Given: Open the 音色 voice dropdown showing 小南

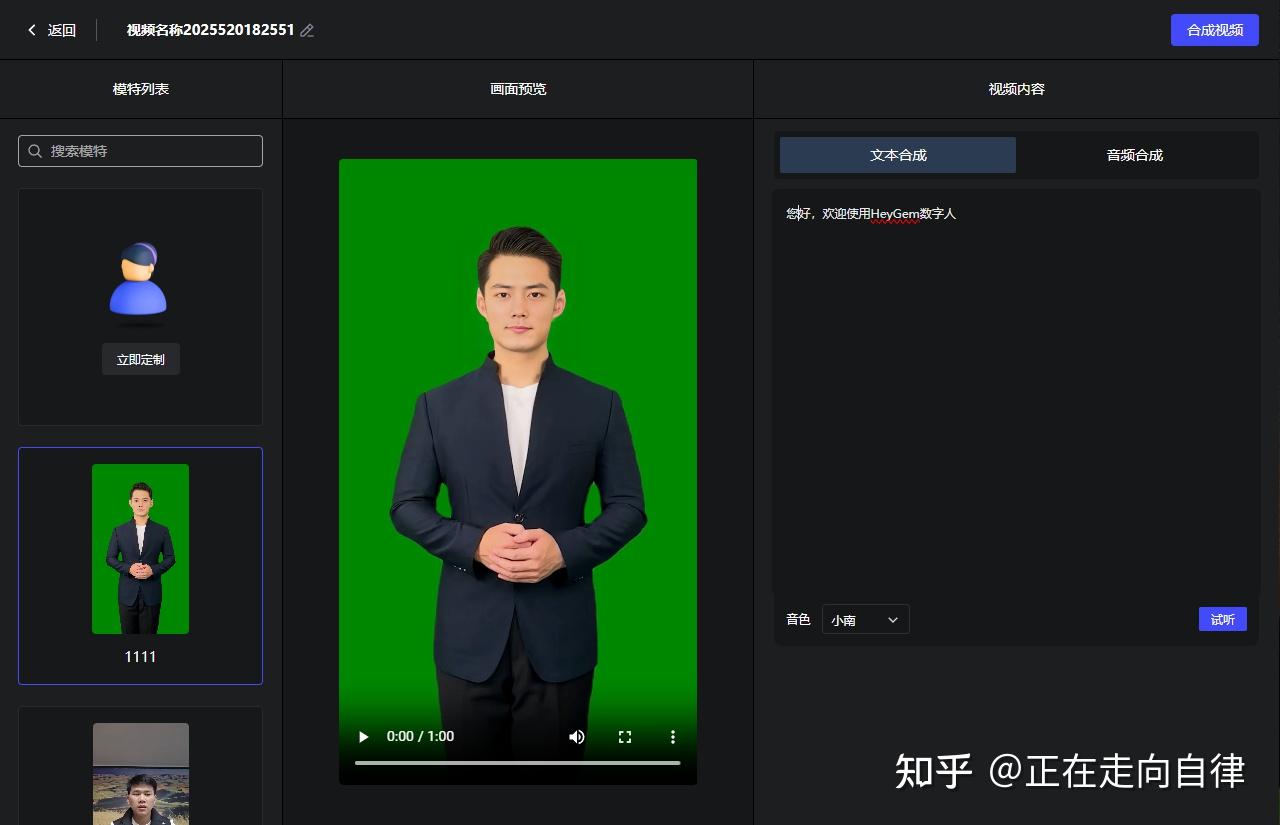Looking at the screenshot, I should tap(865, 619).
